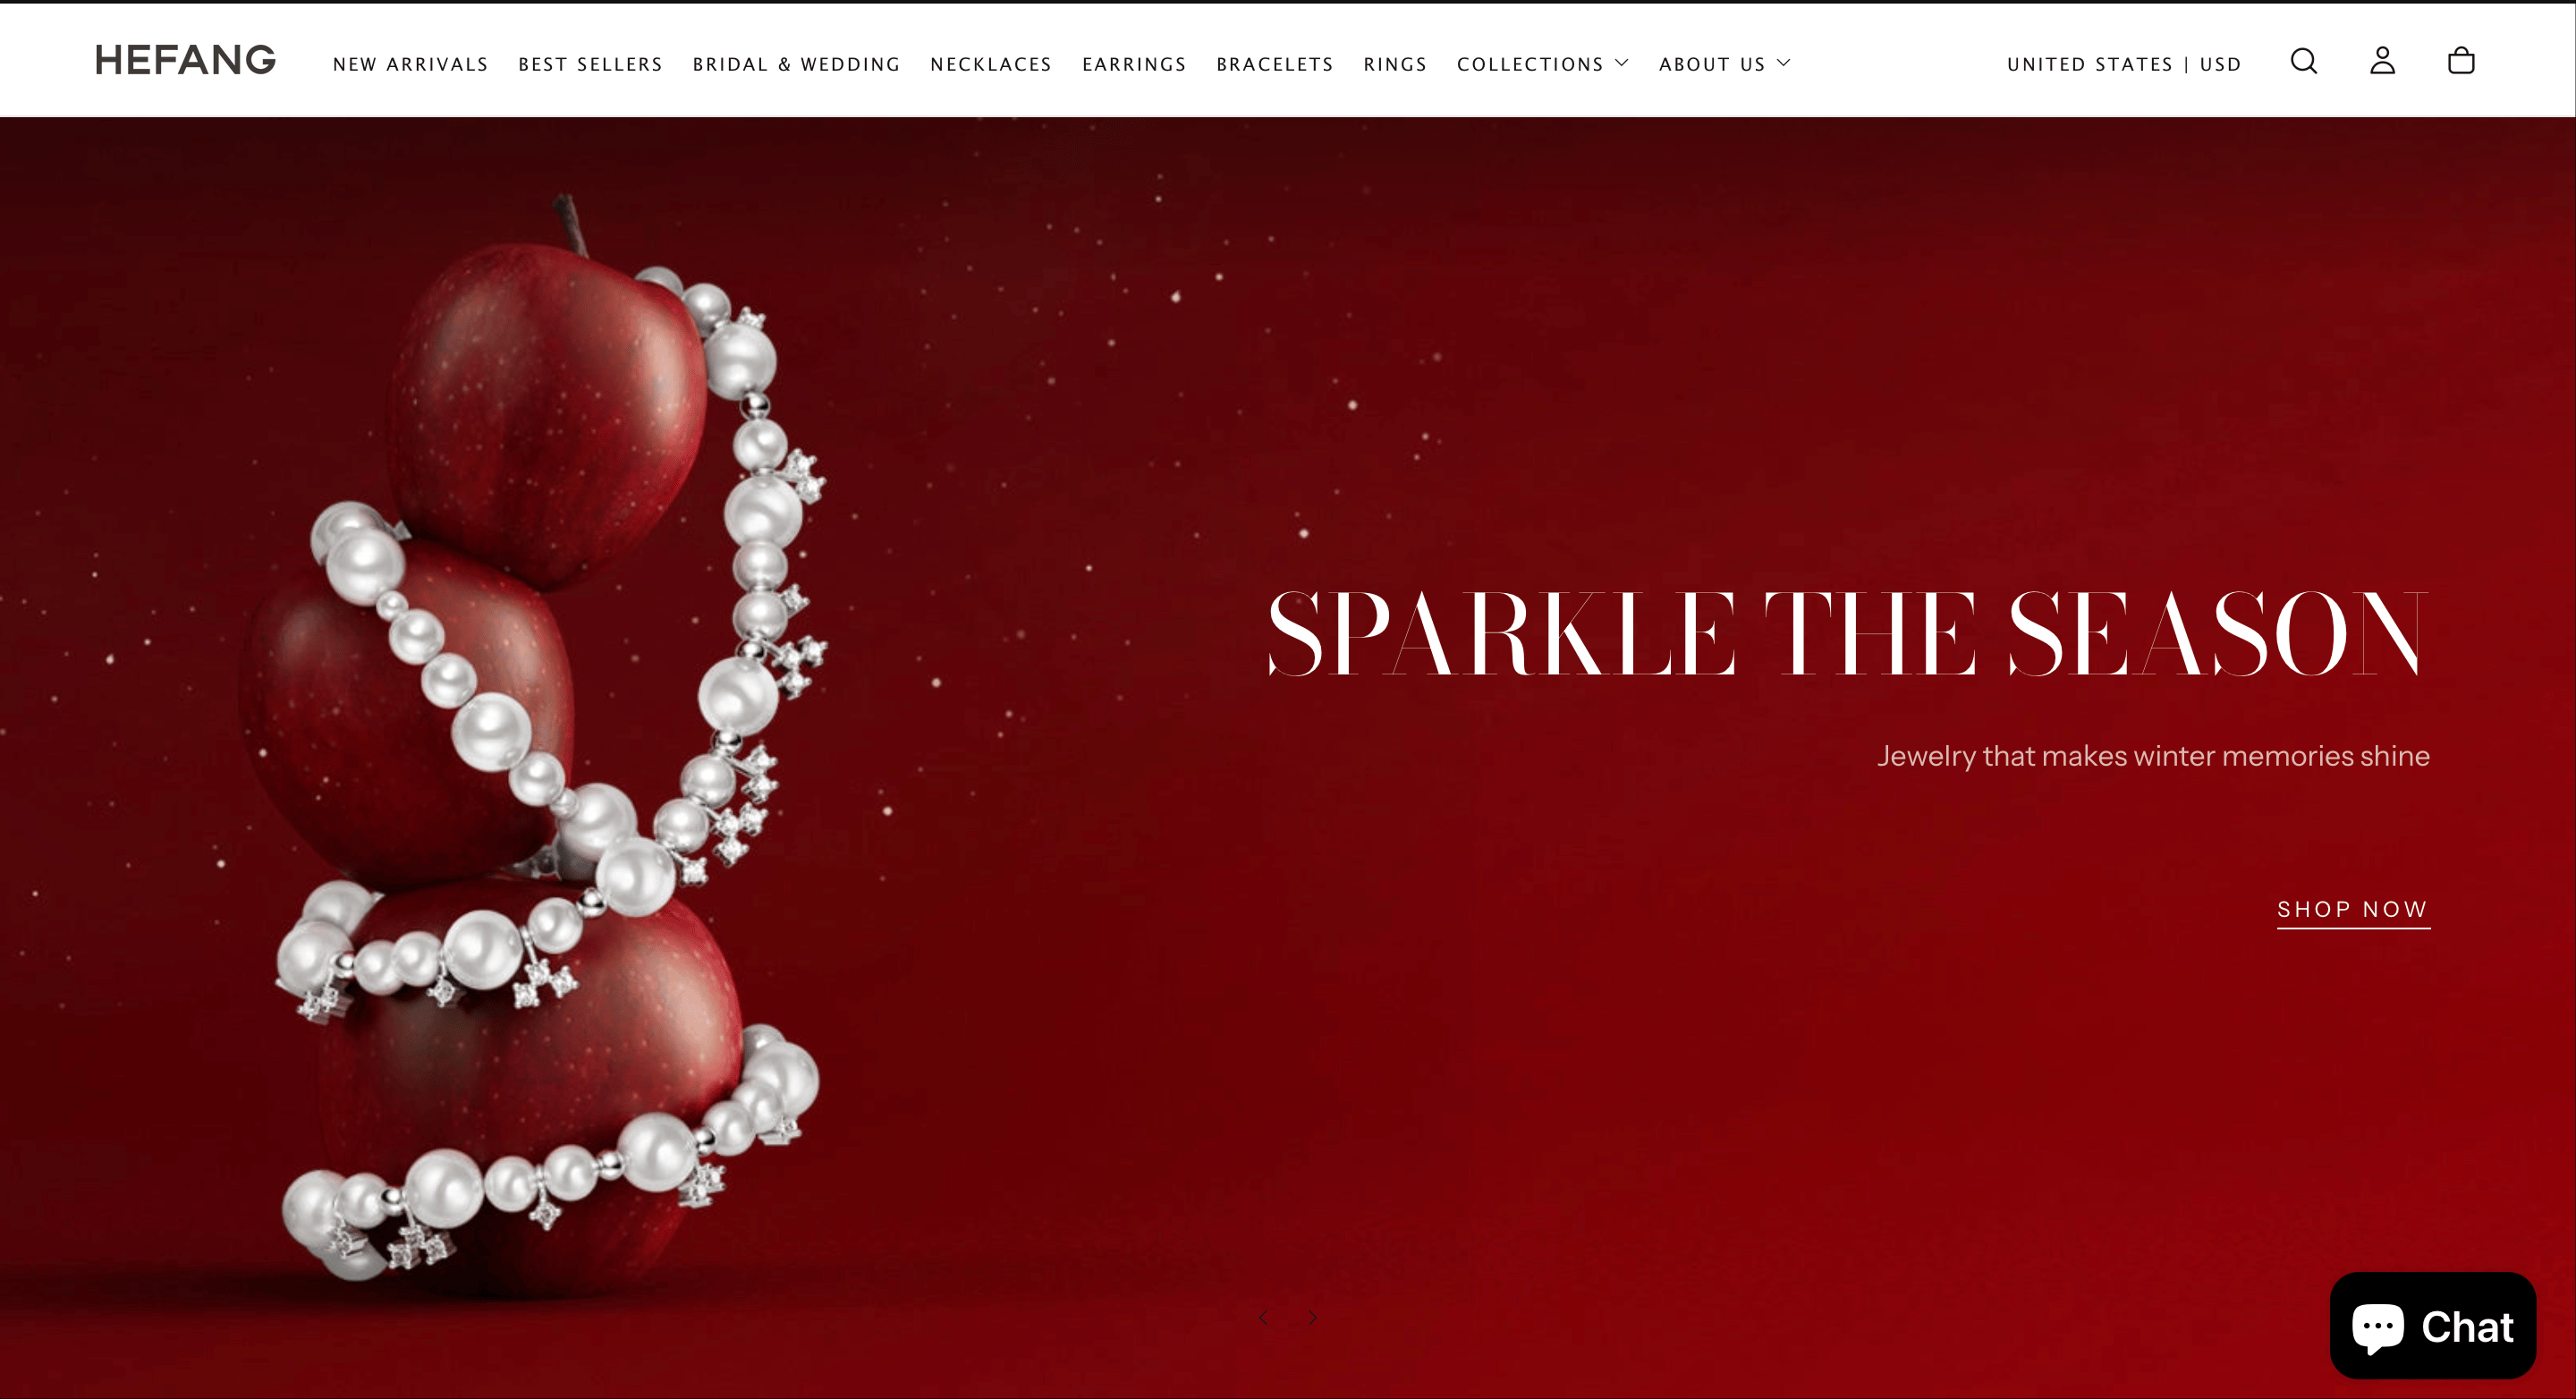This screenshot has height=1399, width=2576.
Task: View the Rings category
Action: (1395, 64)
